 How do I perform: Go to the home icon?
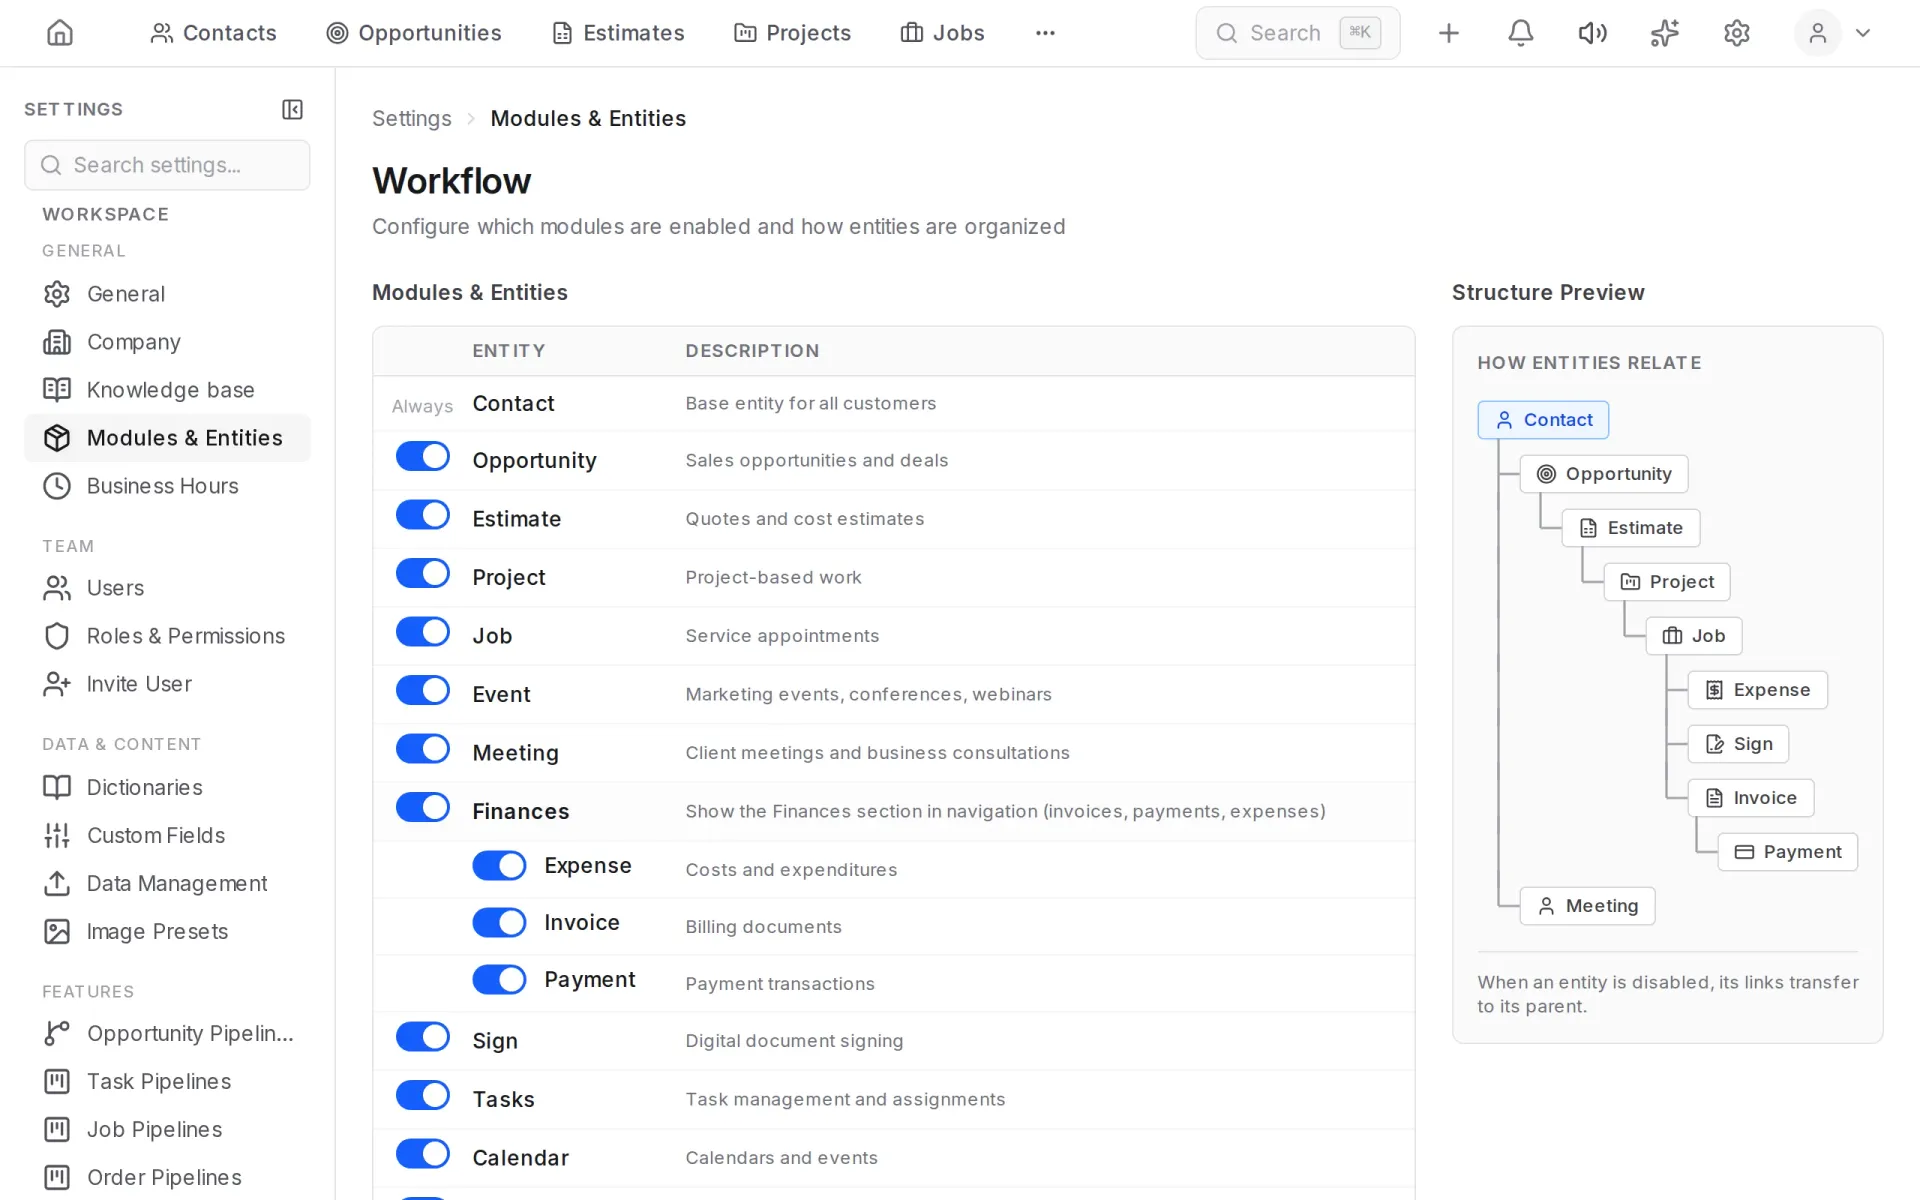point(60,33)
